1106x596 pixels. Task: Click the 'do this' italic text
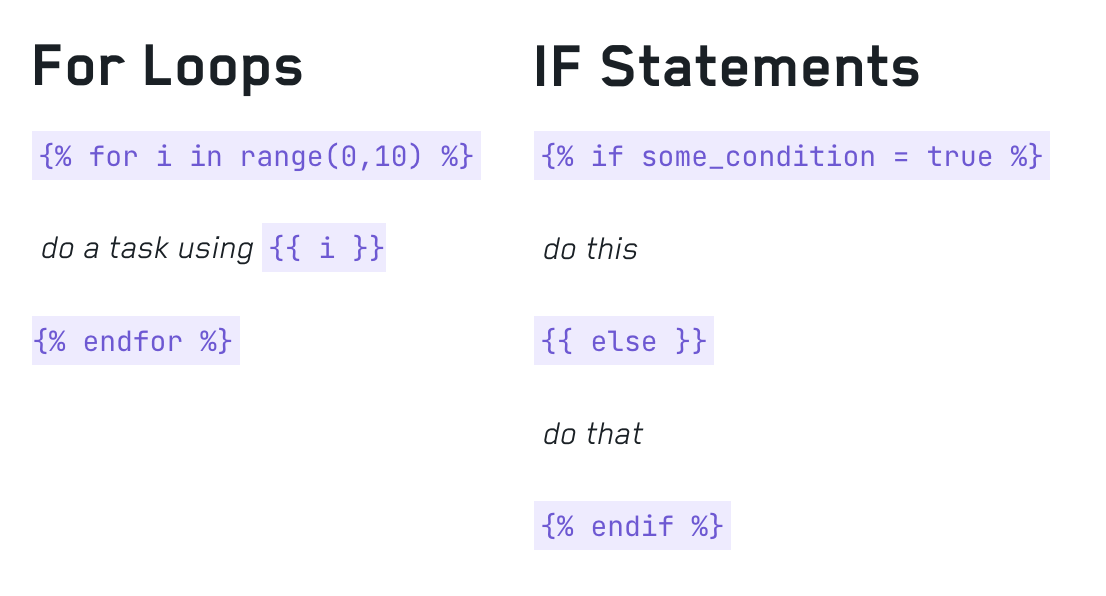590,249
